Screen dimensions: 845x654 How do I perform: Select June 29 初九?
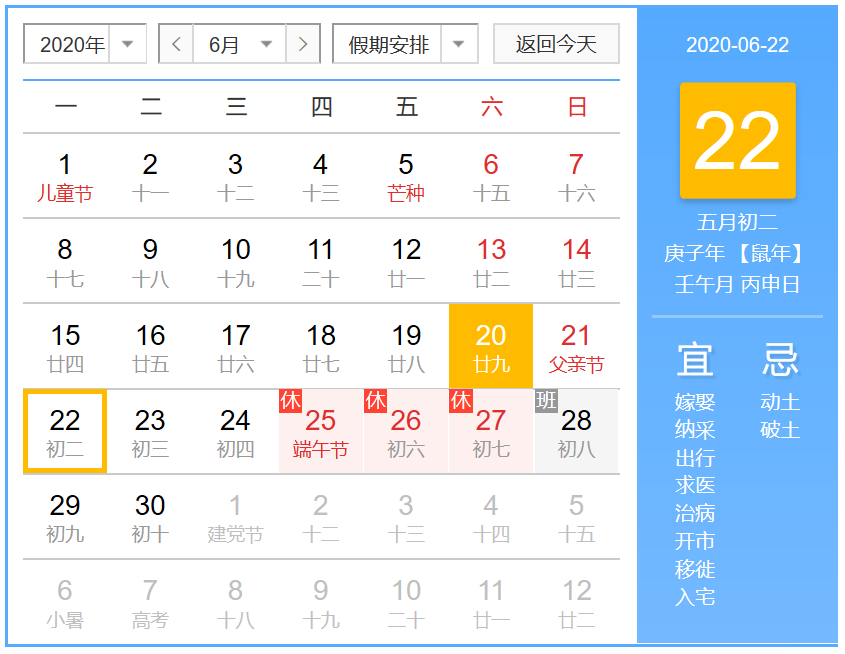[65, 517]
